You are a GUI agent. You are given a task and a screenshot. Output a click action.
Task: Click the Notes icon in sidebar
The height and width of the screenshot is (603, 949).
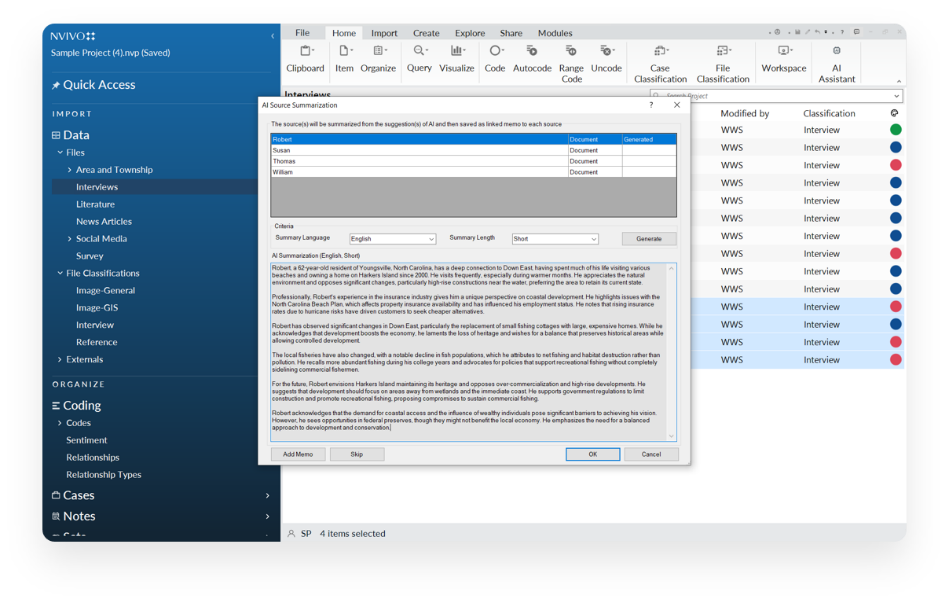(56, 516)
